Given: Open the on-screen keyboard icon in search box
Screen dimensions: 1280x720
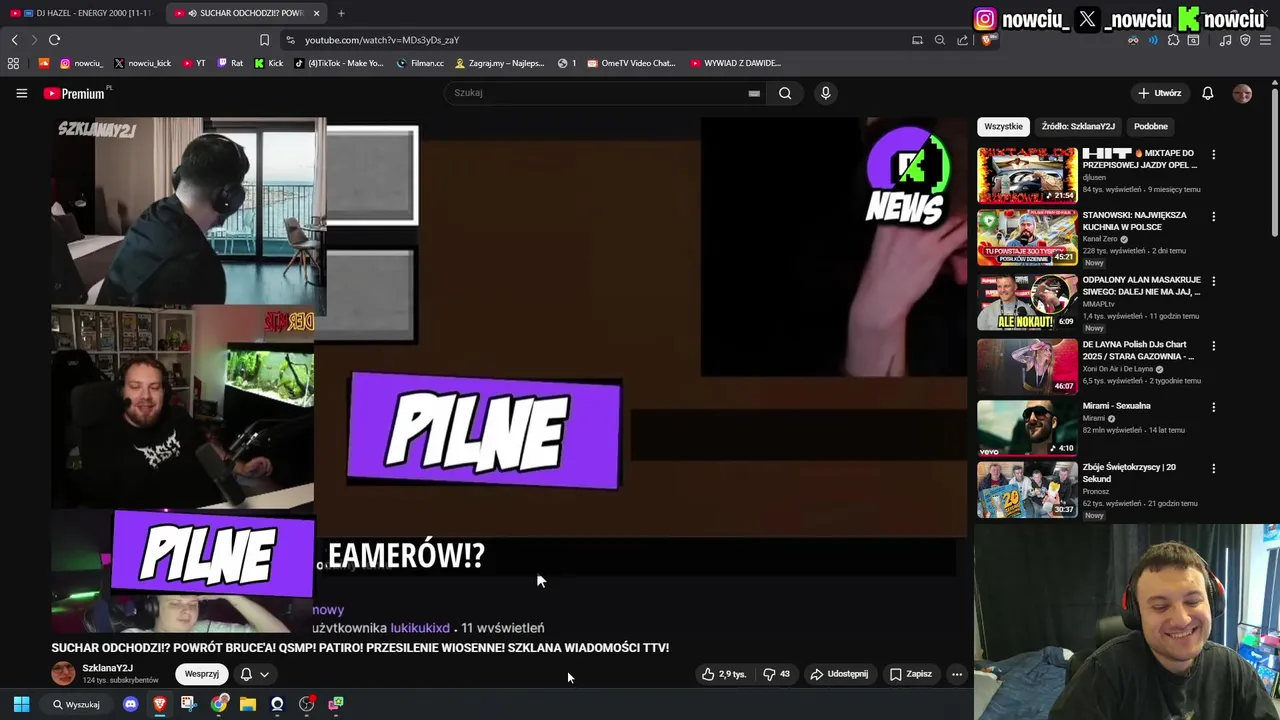Looking at the screenshot, I should click(754, 93).
